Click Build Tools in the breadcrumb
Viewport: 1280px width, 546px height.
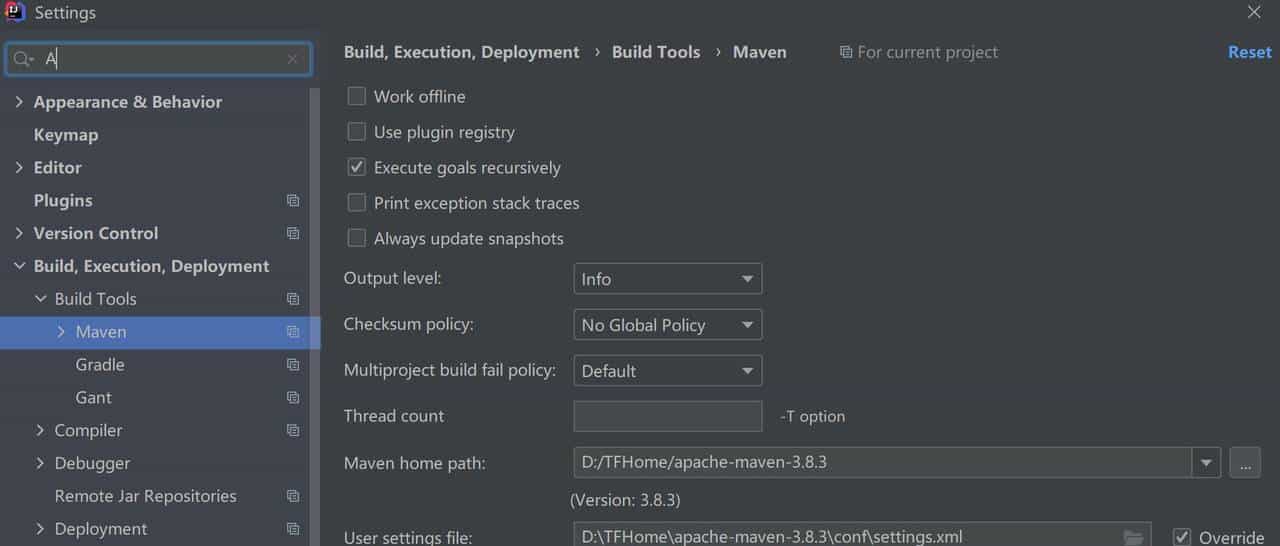point(656,52)
